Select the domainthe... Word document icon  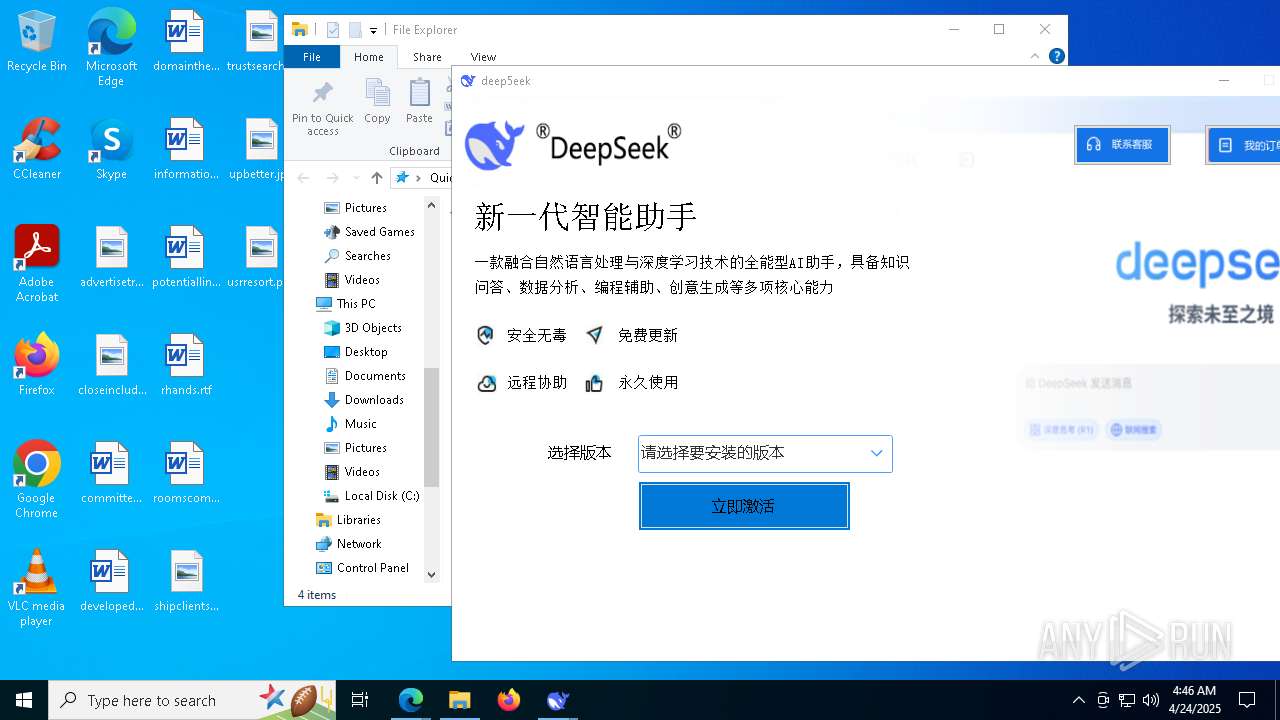(x=186, y=41)
